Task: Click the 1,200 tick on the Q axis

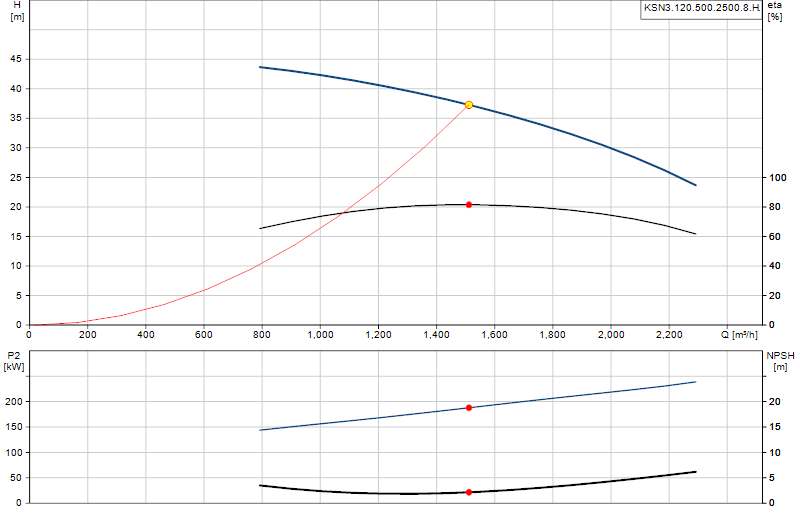Action: [379, 335]
